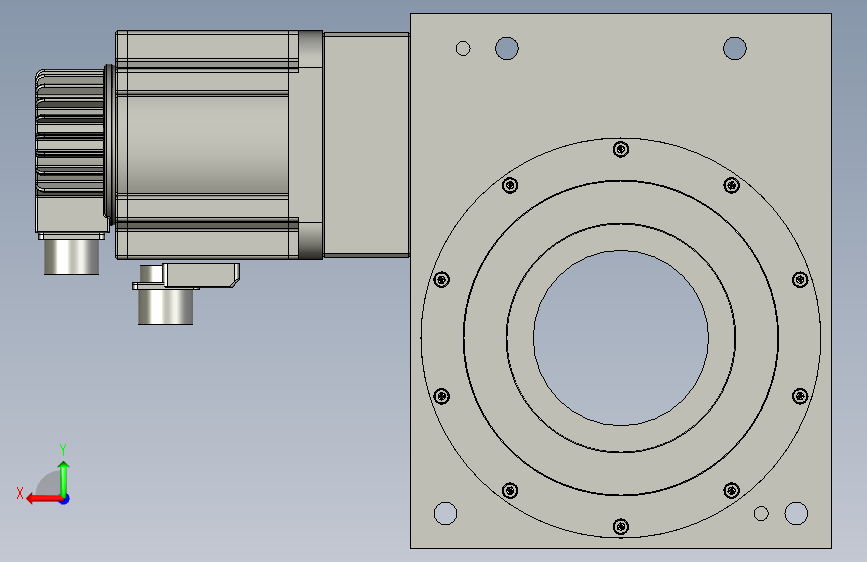Viewport: 867px width, 562px height.
Task: Pick the mounting hole at the plate's bottom-left corner
Action: [x=446, y=513]
